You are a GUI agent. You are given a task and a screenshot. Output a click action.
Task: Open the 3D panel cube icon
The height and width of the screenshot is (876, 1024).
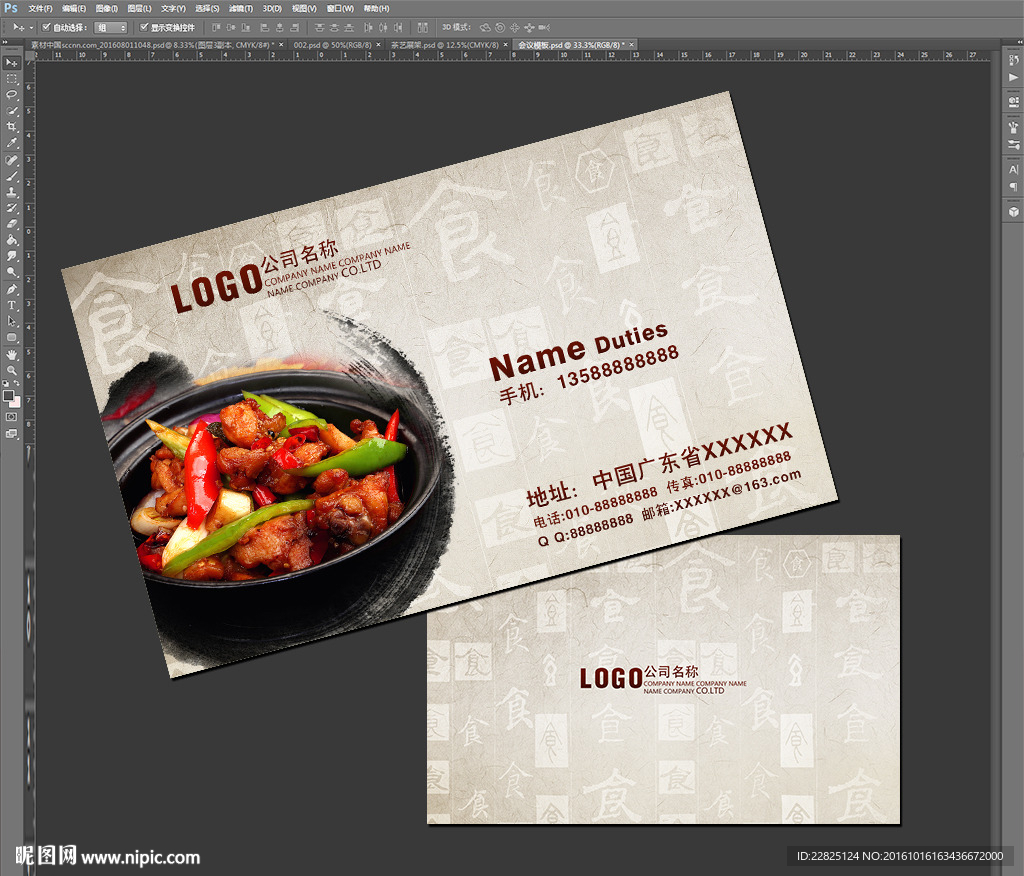(x=1014, y=212)
